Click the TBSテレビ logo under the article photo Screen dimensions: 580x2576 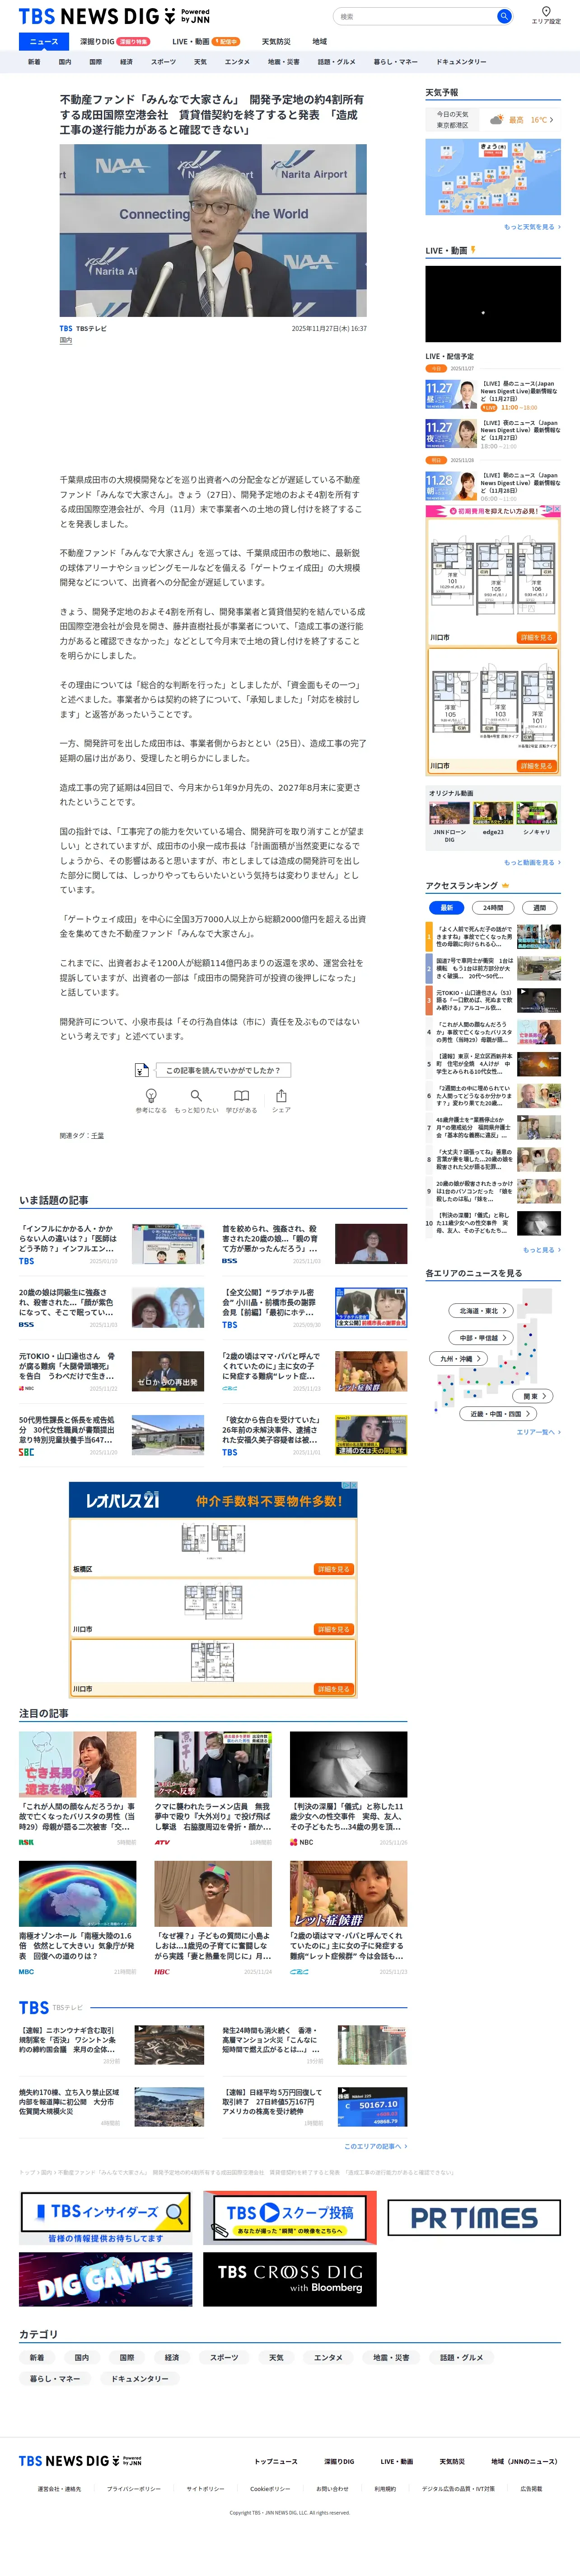pos(66,328)
